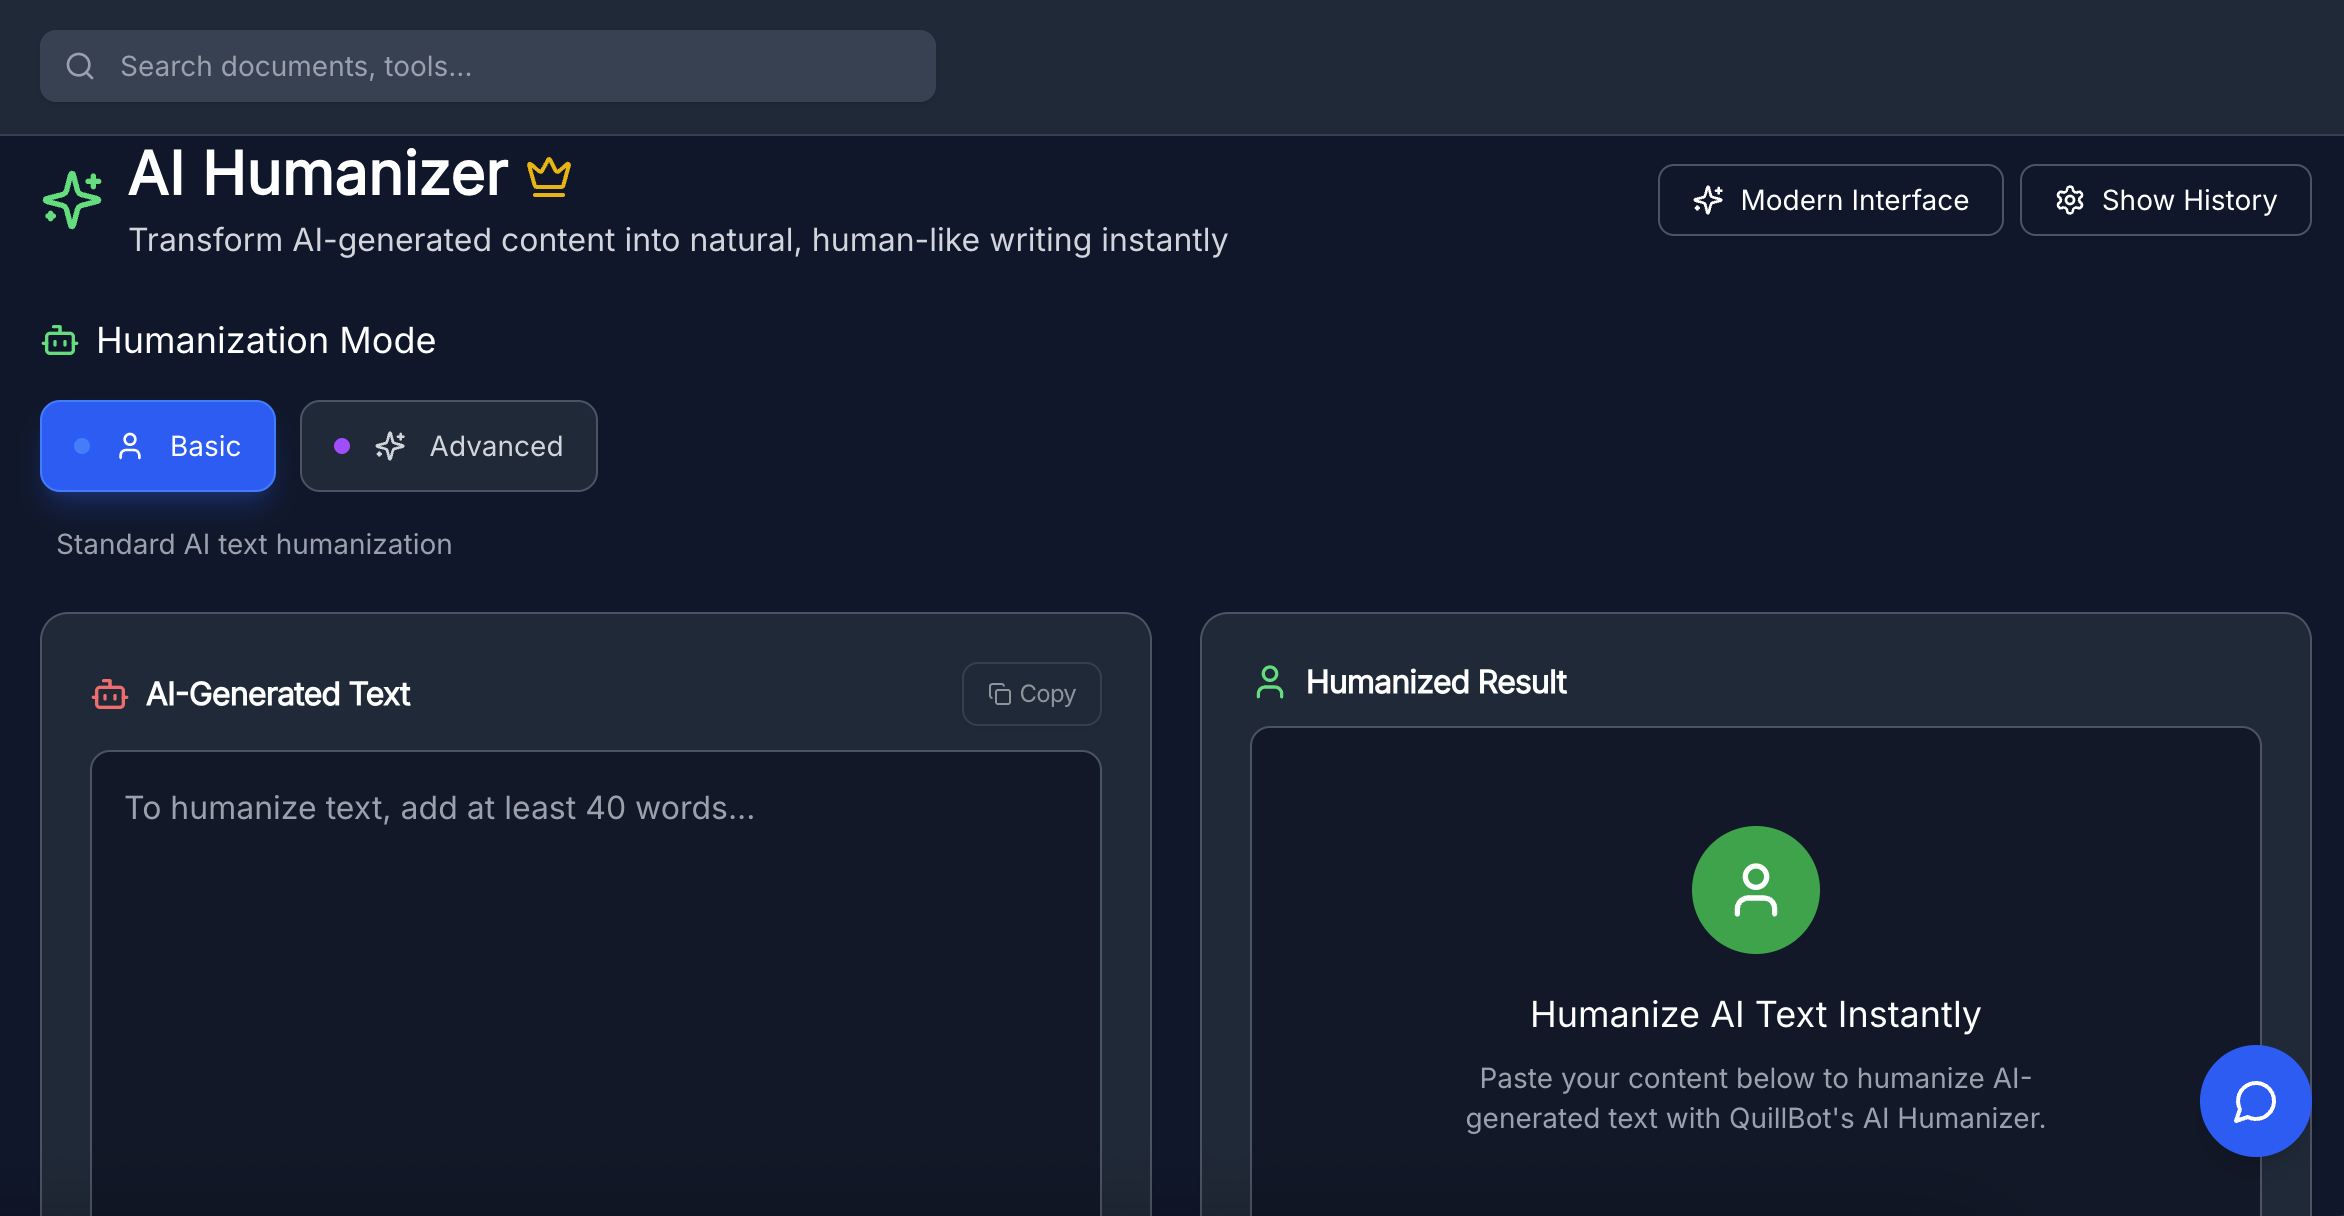Click the gear icon on Show History button
This screenshot has height=1216, width=2344.
click(x=2070, y=199)
